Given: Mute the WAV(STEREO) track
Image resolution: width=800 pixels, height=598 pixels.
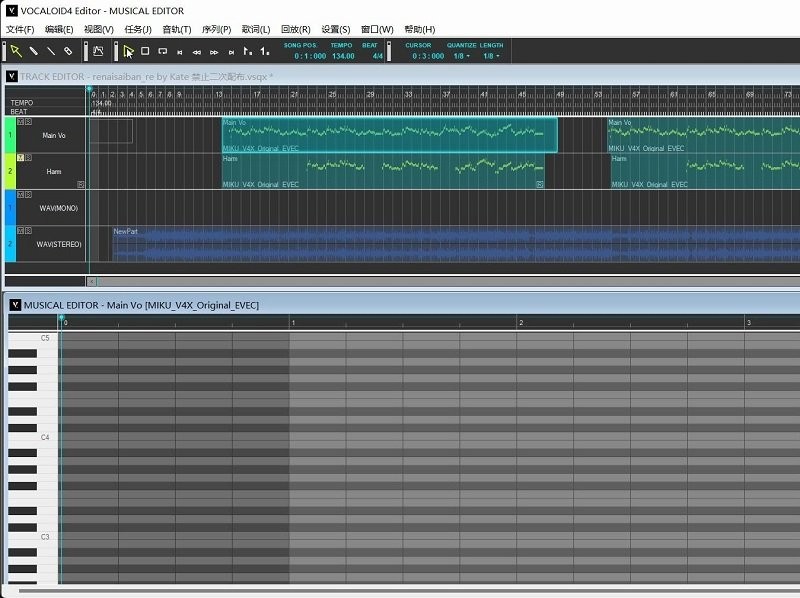Looking at the screenshot, I should tap(21, 230).
